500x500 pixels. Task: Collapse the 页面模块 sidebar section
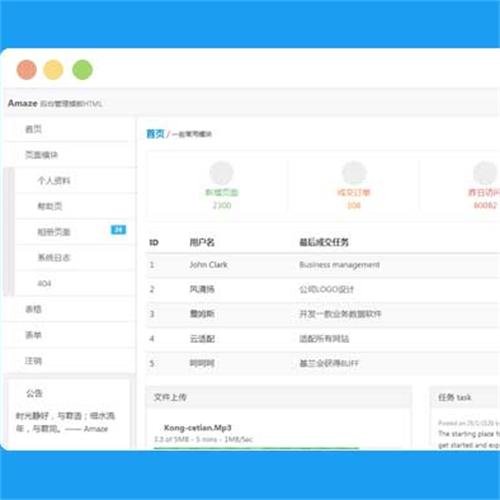[42, 155]
